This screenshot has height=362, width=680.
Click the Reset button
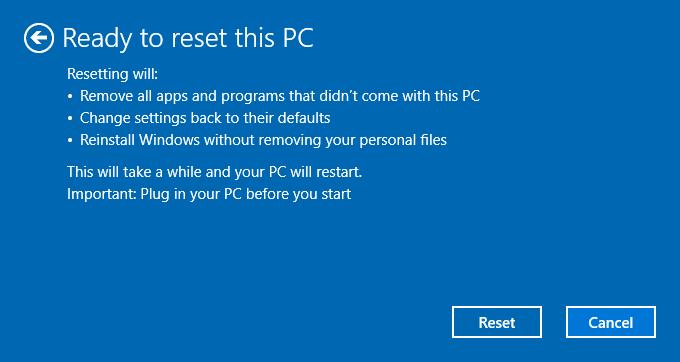pyautogui.click(x=497, y=322)
